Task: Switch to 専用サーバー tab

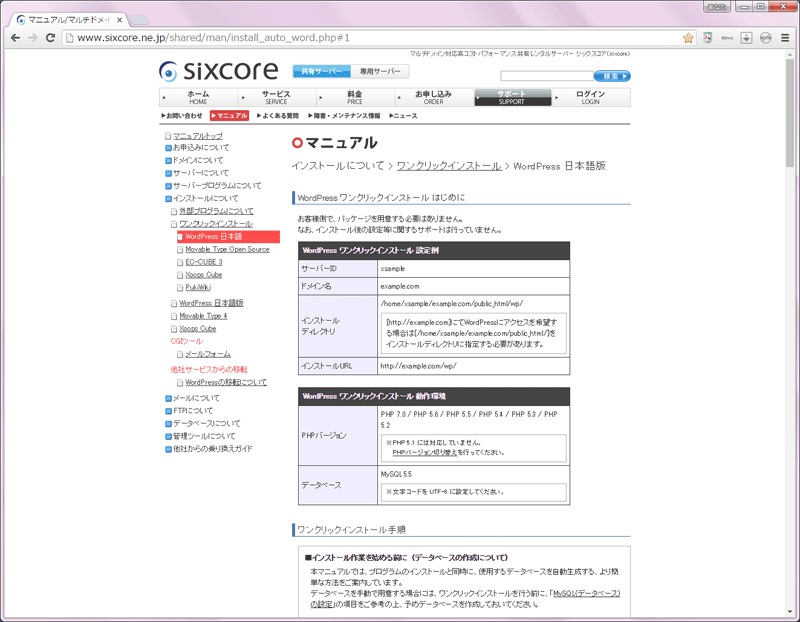Action: pos(380,71)
